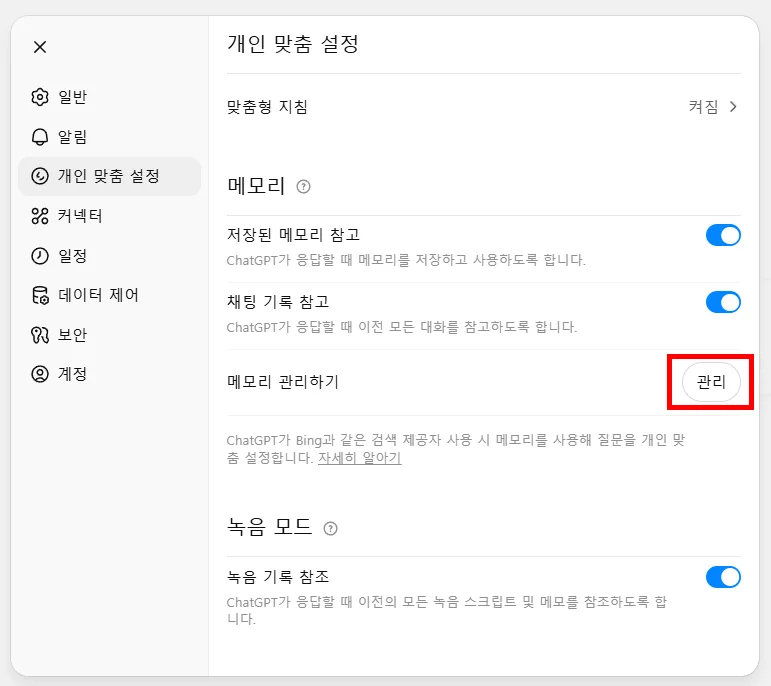Open the 보안 section
The width and height of the screenshot is (771, 686).
point(109,335)
